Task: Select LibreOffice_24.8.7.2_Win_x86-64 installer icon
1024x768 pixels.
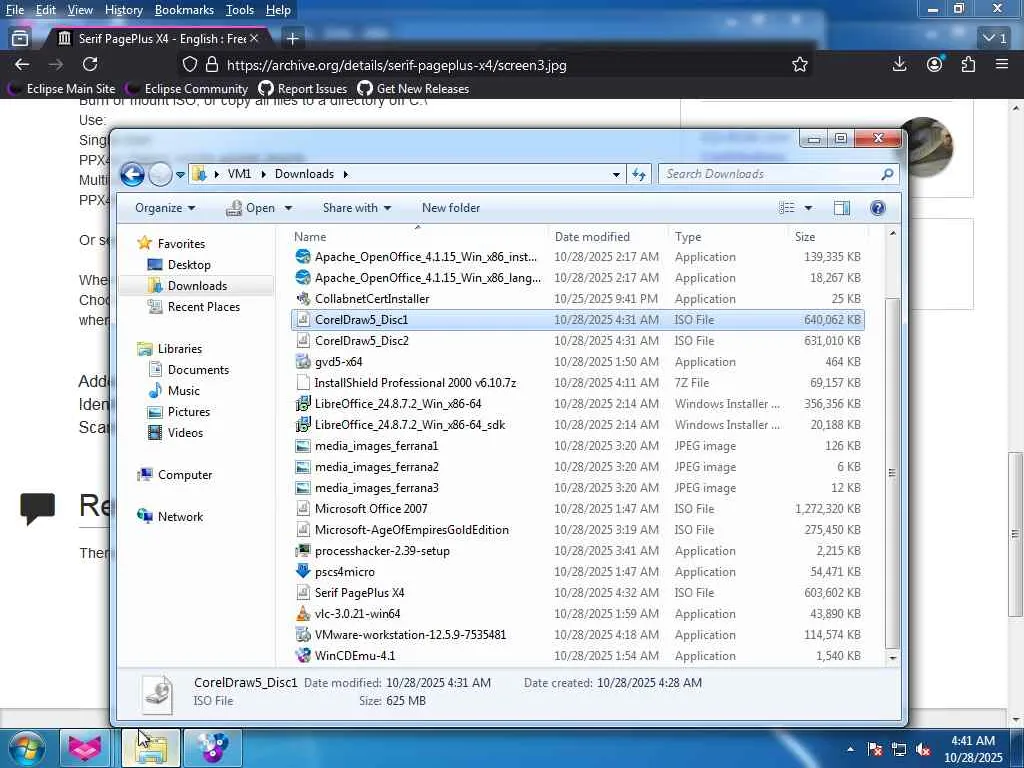Action: click(303, 404)
